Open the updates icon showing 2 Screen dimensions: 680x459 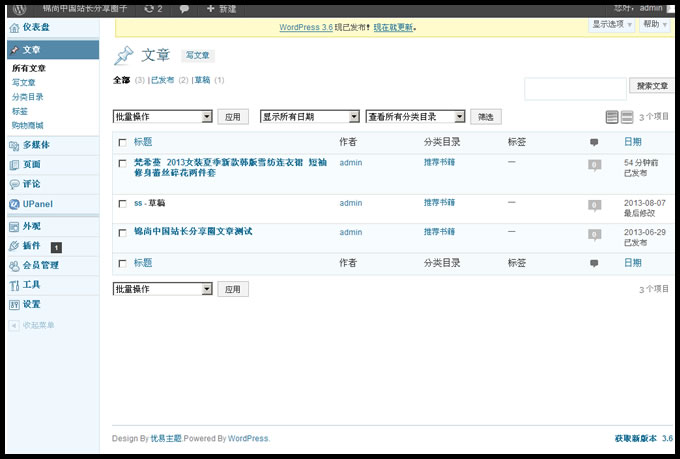(x=153, y=8)
